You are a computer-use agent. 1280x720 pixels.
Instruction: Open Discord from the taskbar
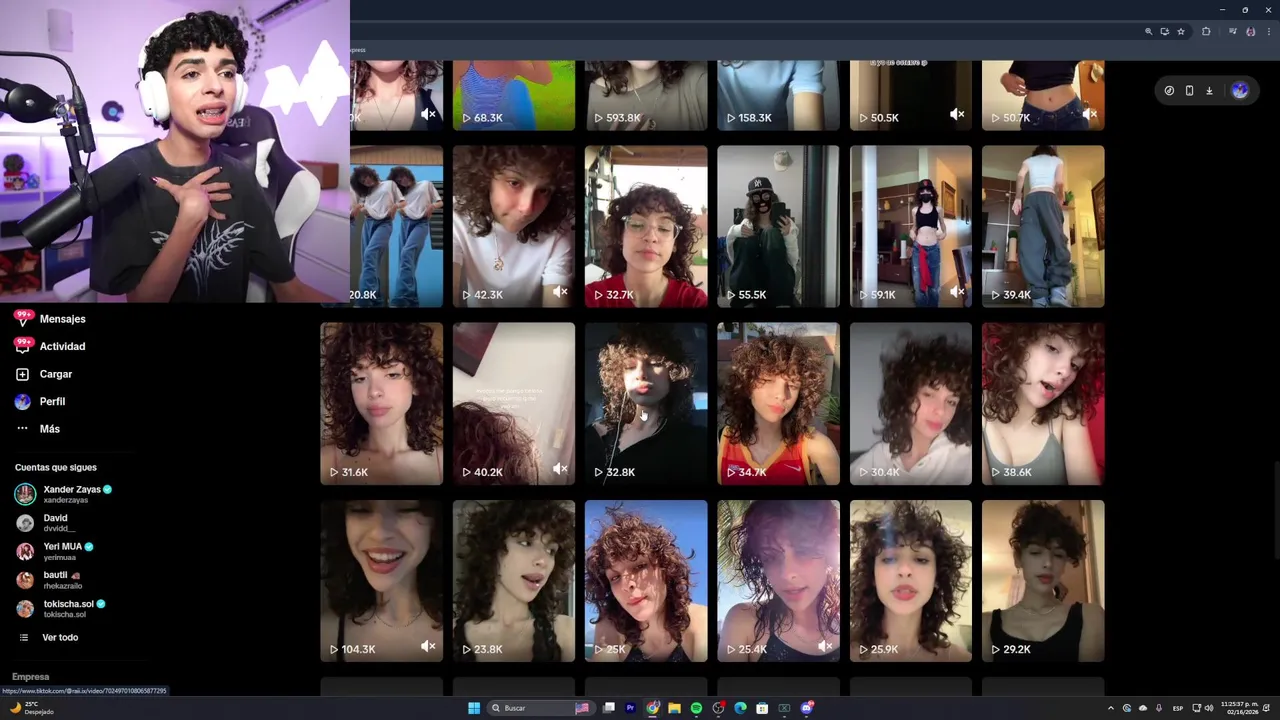[806, 708]
